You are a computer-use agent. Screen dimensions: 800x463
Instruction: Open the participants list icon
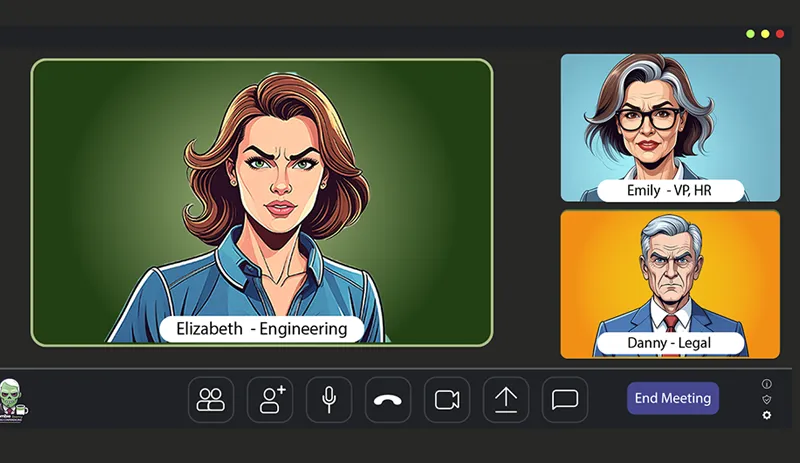pyautogui.click(x=211, y=400)
